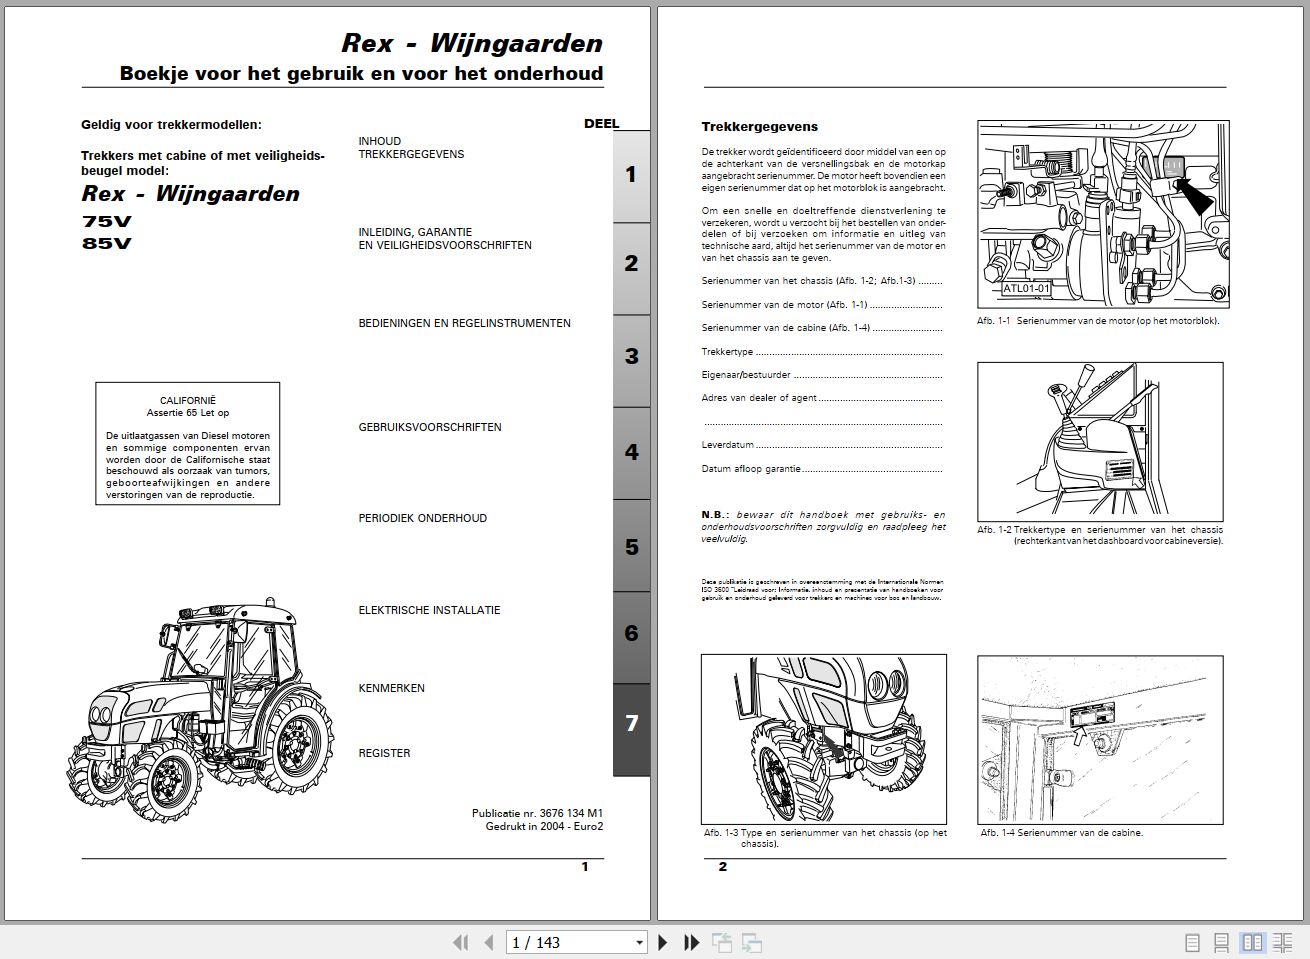1310x959 pixels.
Task: Click REGISTER contents entry
Action: [384, 753]
